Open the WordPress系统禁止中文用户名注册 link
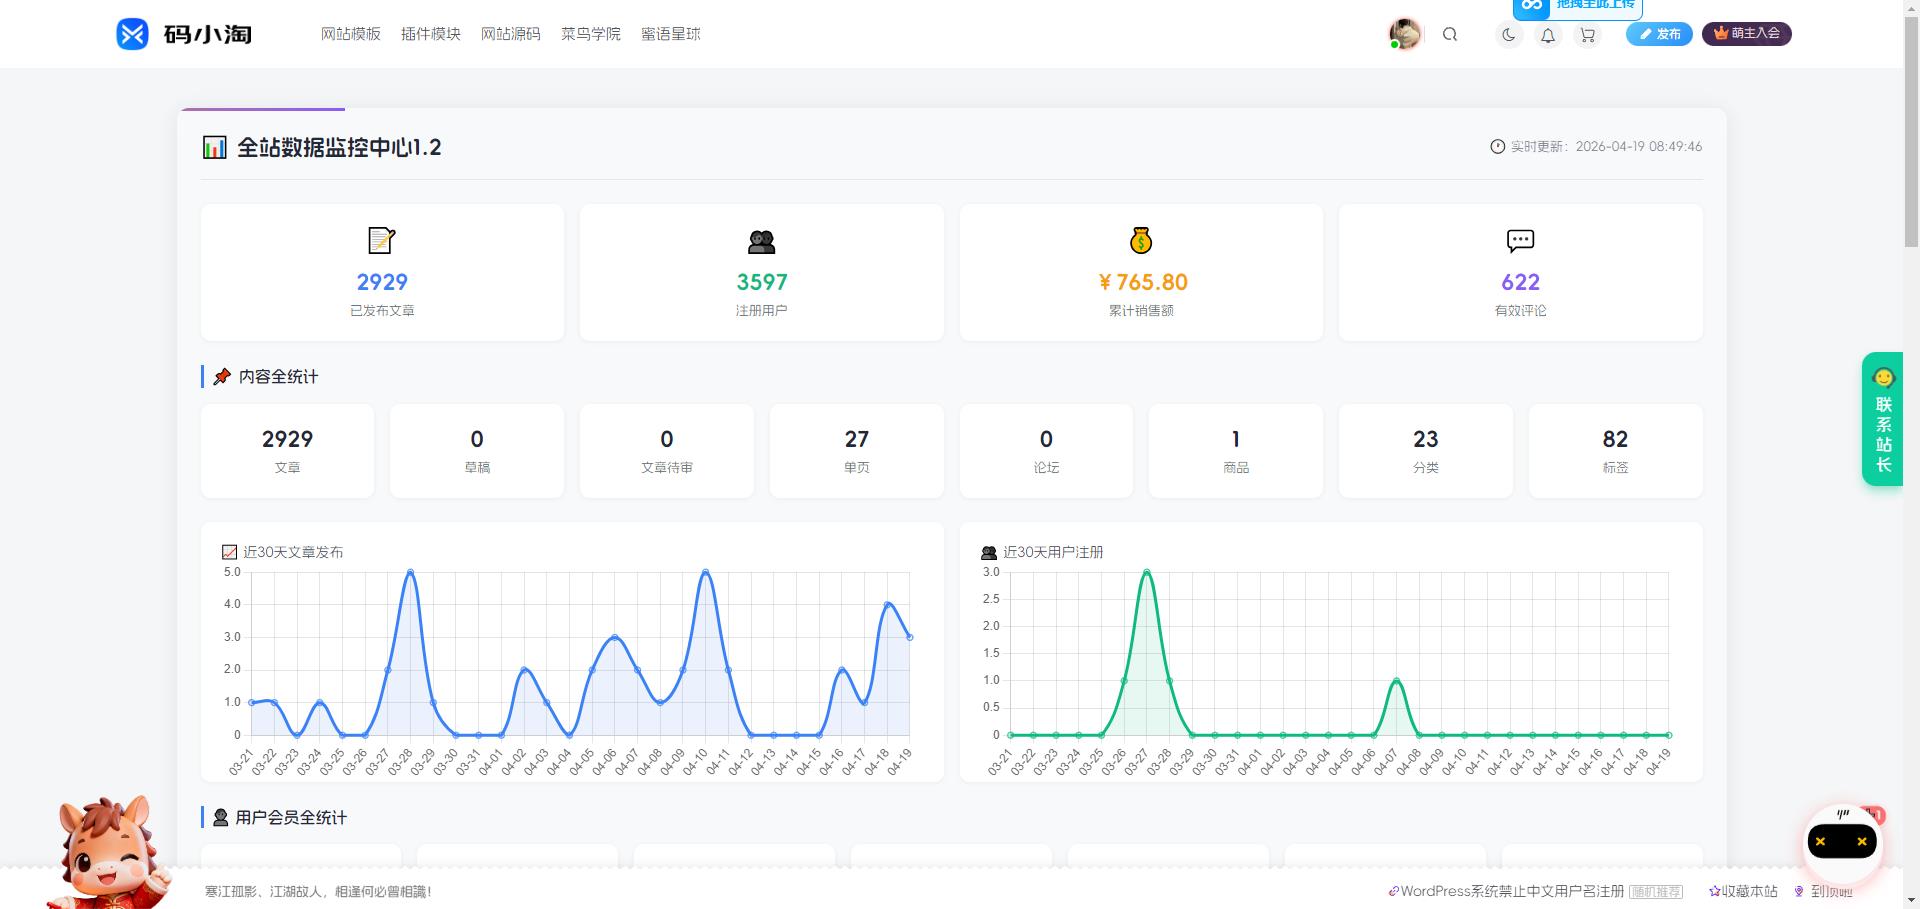This screenshot has width=1920, height=909. pyautogui.click(x=1511, y=891)
